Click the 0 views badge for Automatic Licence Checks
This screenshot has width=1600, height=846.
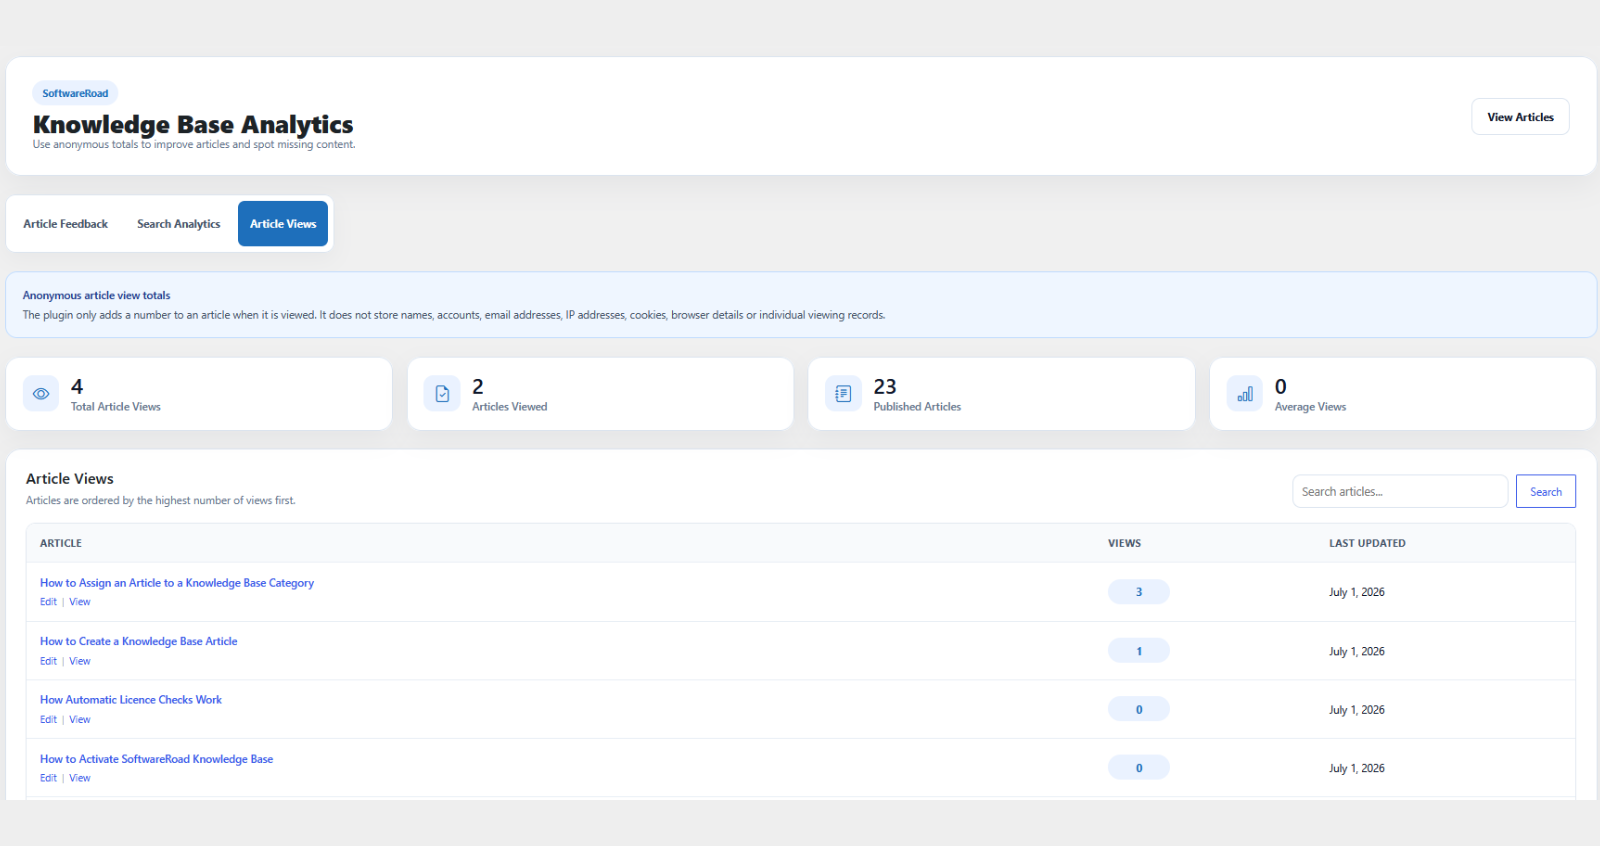[1139, 710]
